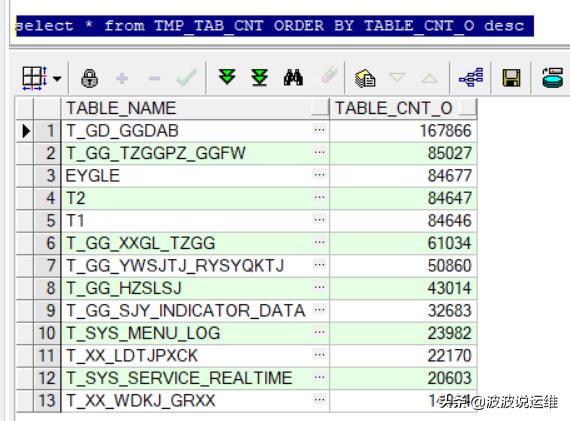Click the TABLE_NAME column header
This screenshot has width=570, height=421.
click(x=196, y=108)
